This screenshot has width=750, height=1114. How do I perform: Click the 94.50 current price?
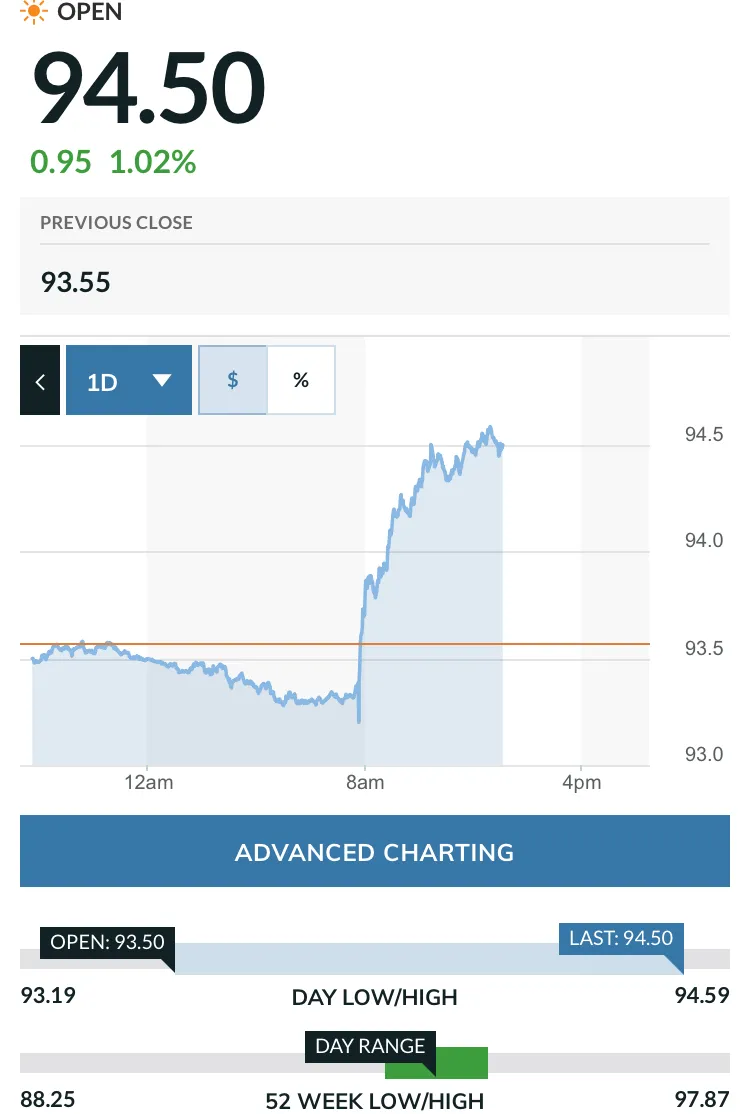[149, 88]
